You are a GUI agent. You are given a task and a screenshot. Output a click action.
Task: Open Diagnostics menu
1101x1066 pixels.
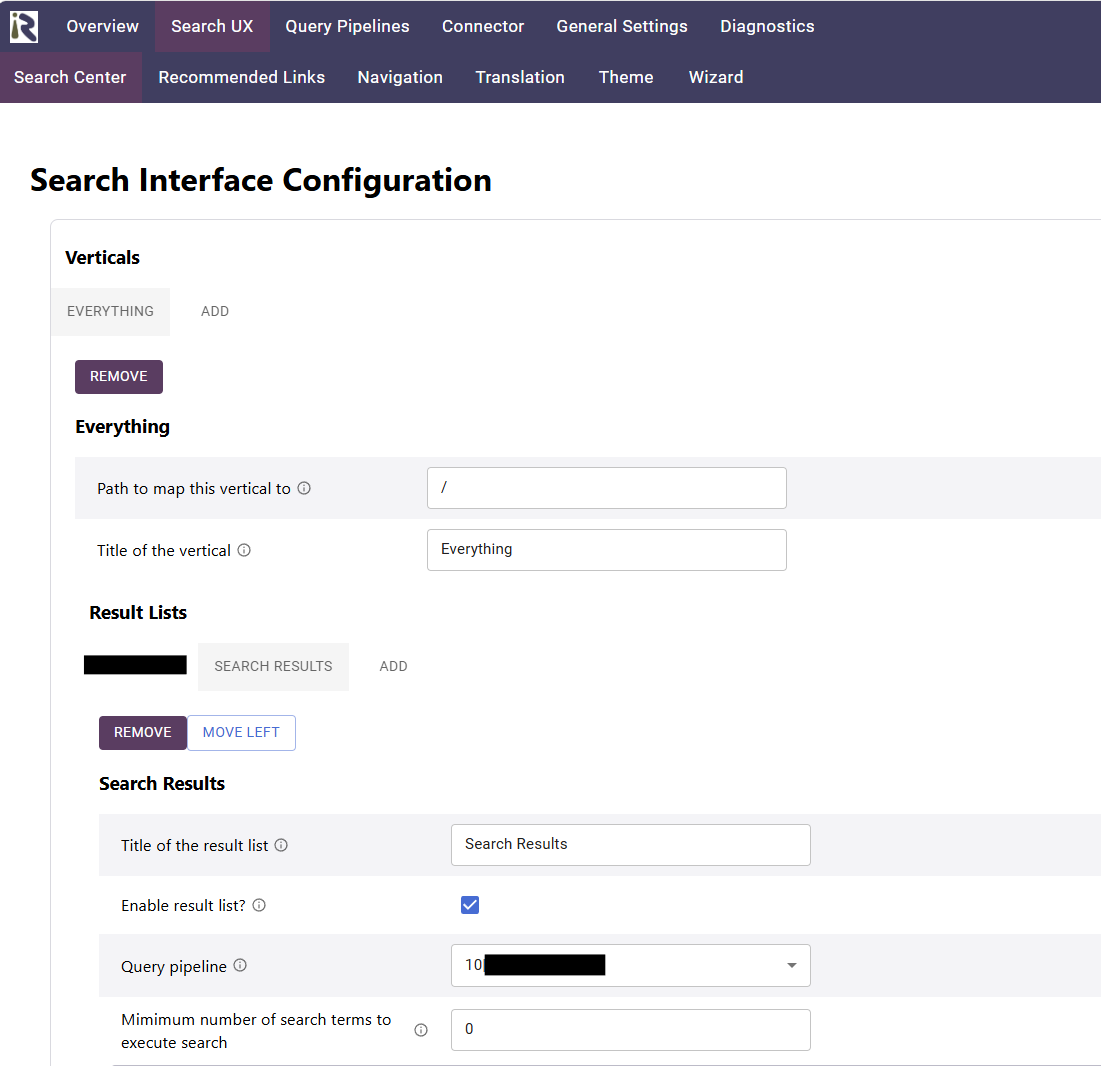(767, 26)
